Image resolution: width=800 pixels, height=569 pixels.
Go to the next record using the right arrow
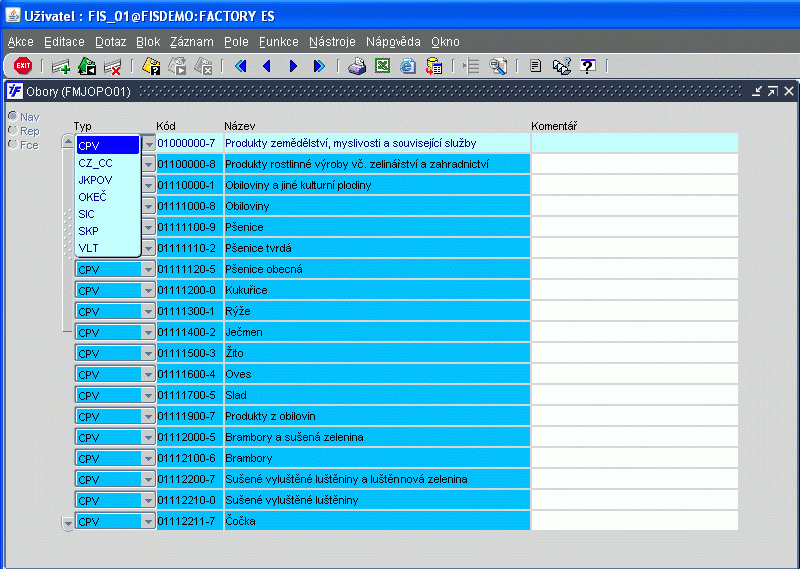293,66
